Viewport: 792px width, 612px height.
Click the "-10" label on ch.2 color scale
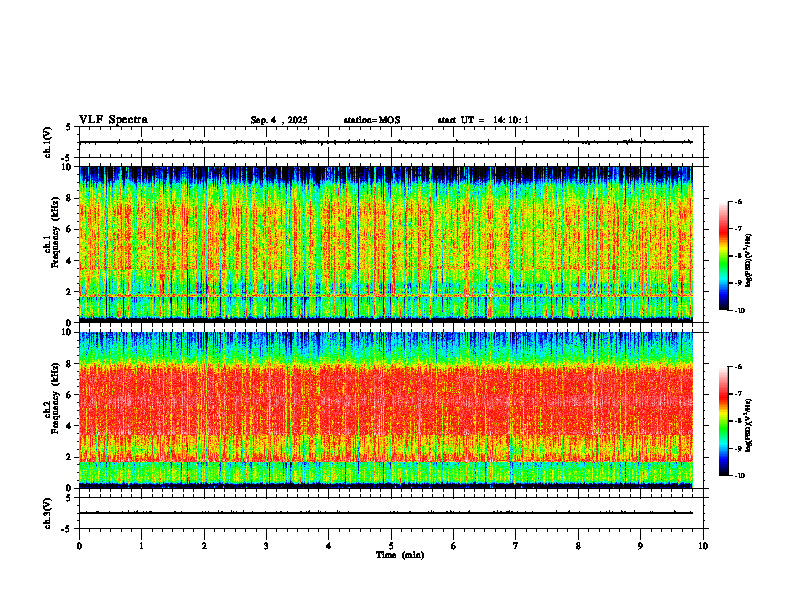click(740, 476)
